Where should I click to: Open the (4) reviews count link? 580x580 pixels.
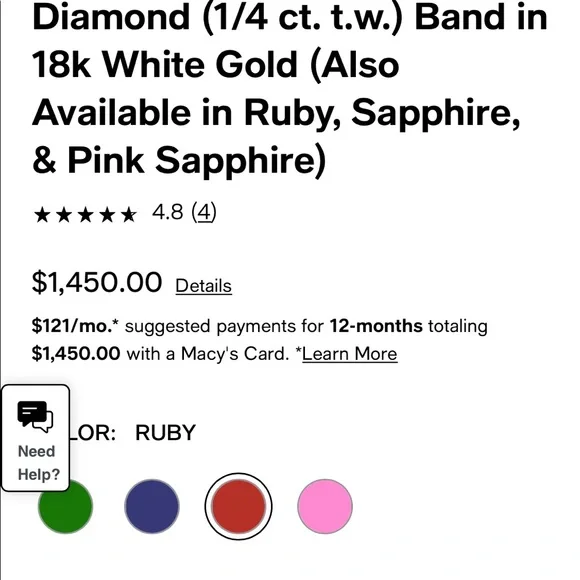[204, 212]
